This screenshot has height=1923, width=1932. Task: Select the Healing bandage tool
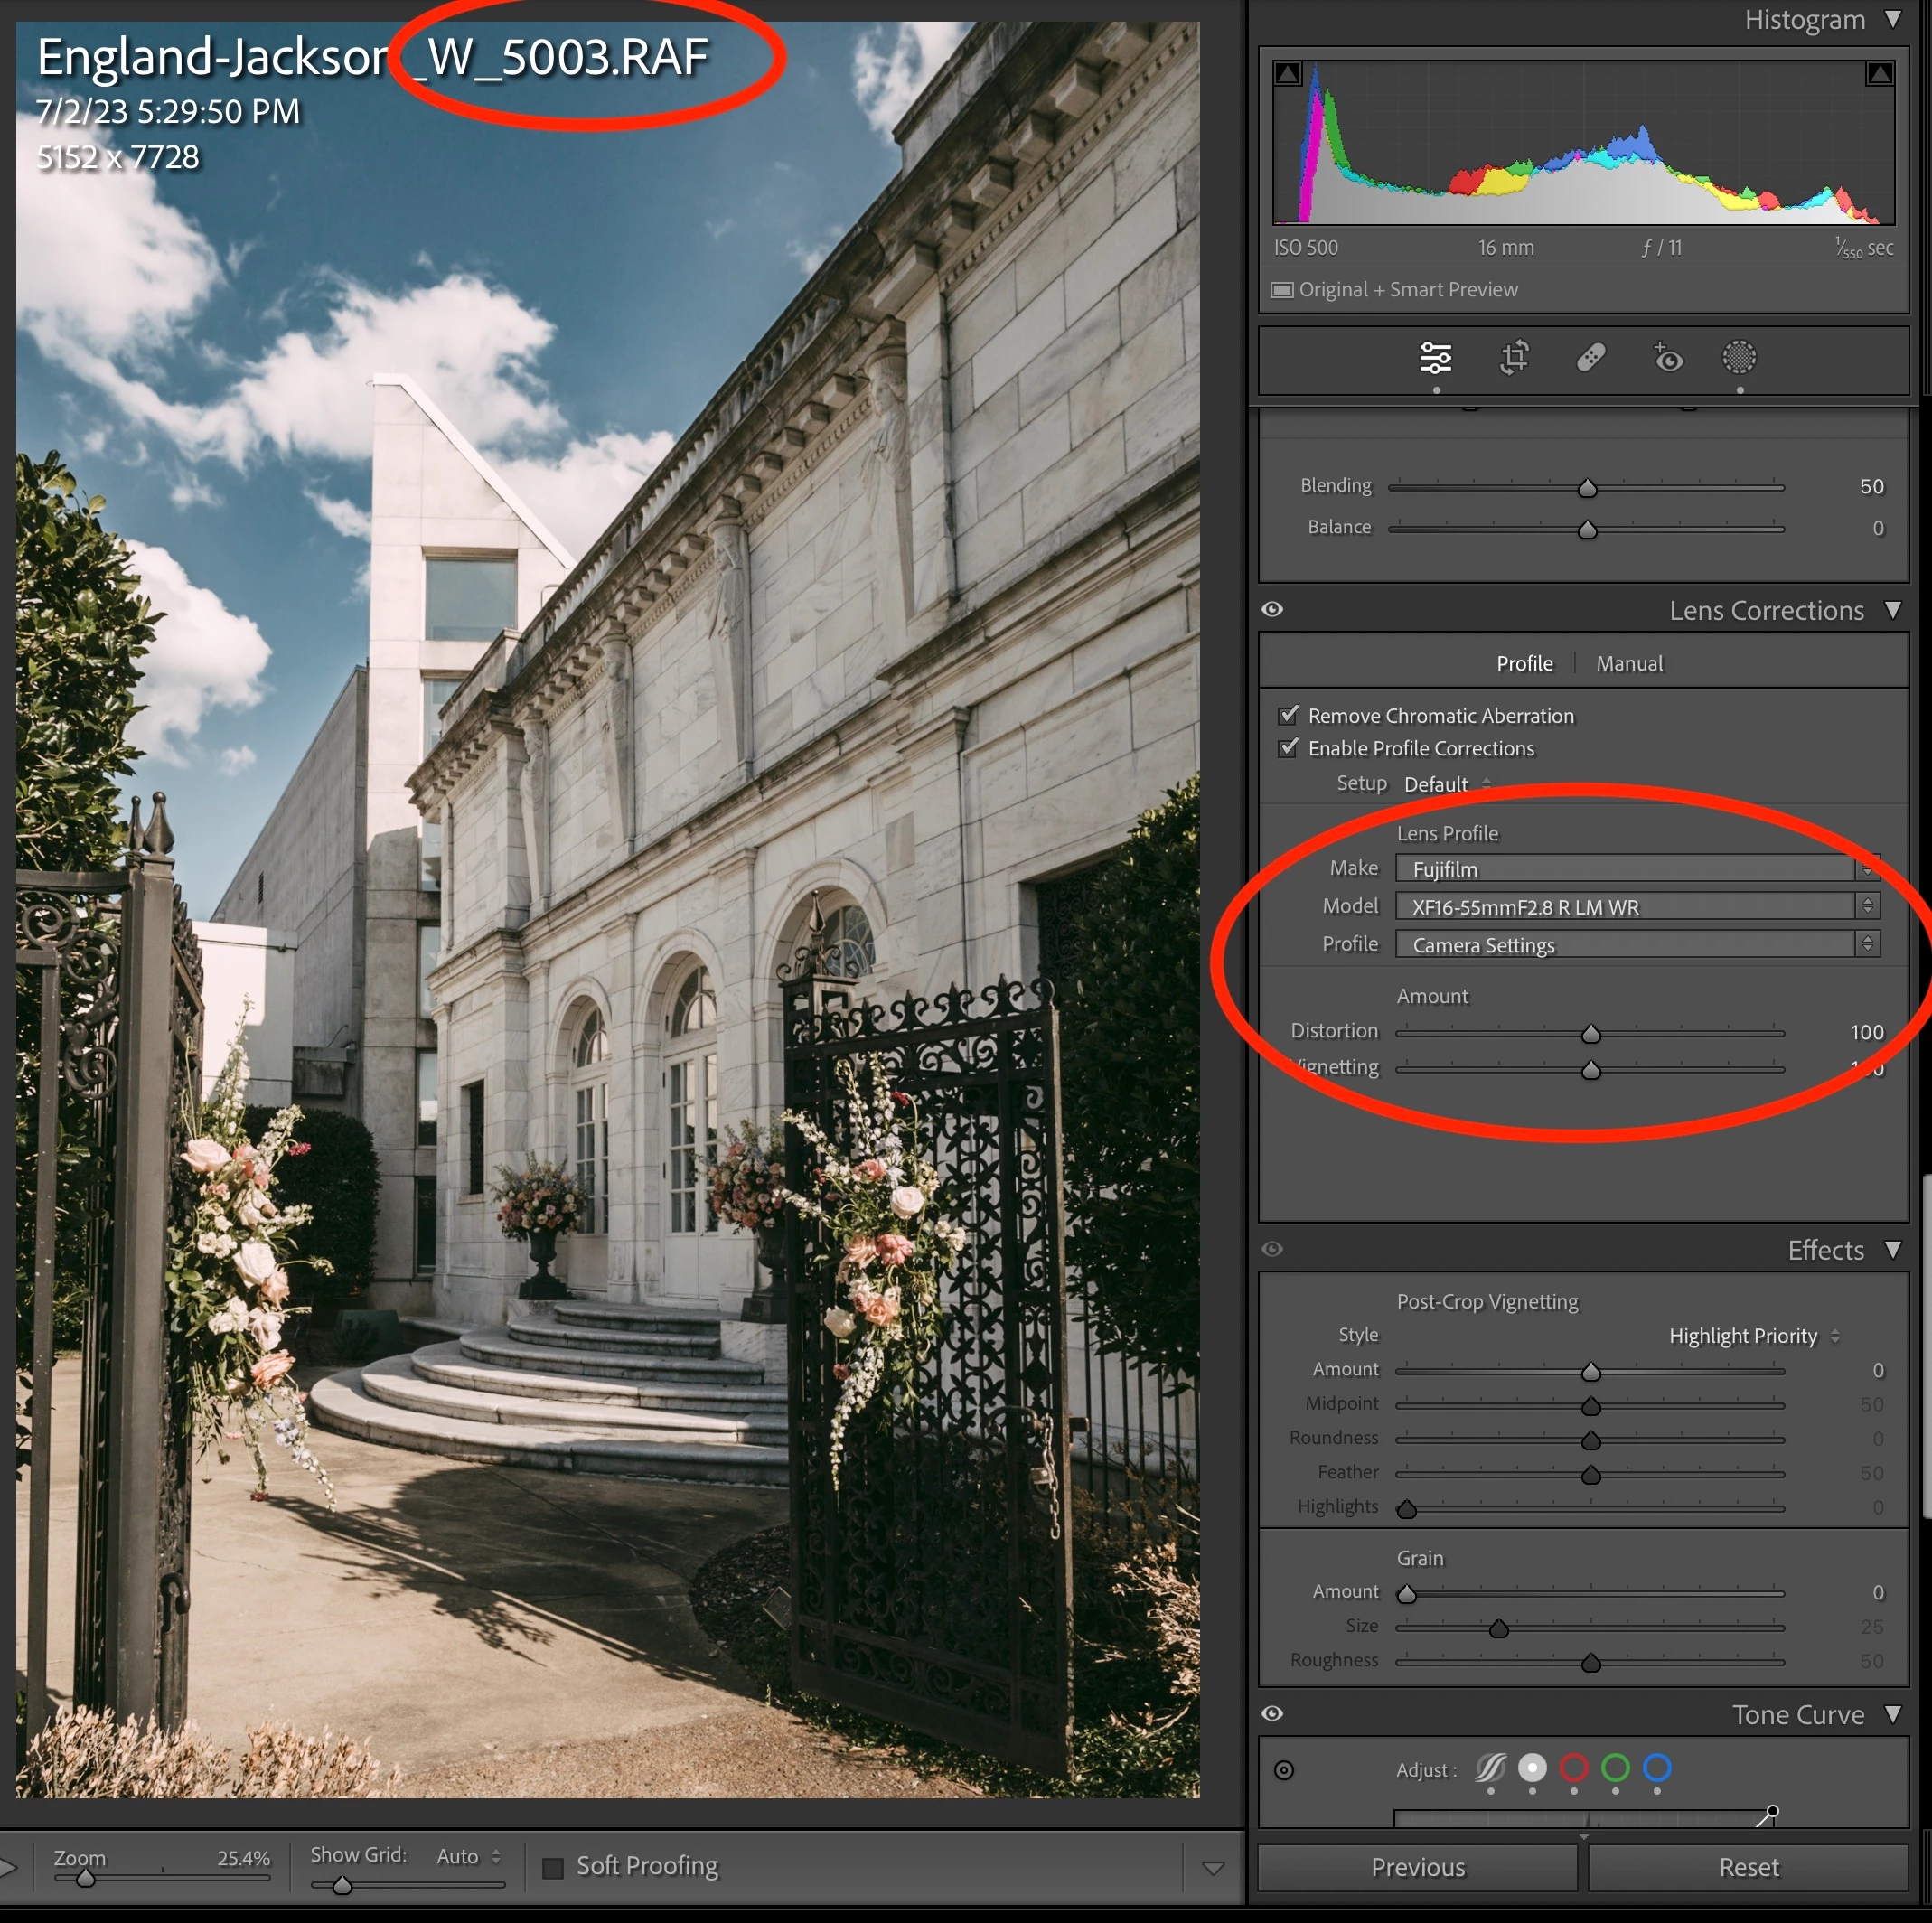1590,357
